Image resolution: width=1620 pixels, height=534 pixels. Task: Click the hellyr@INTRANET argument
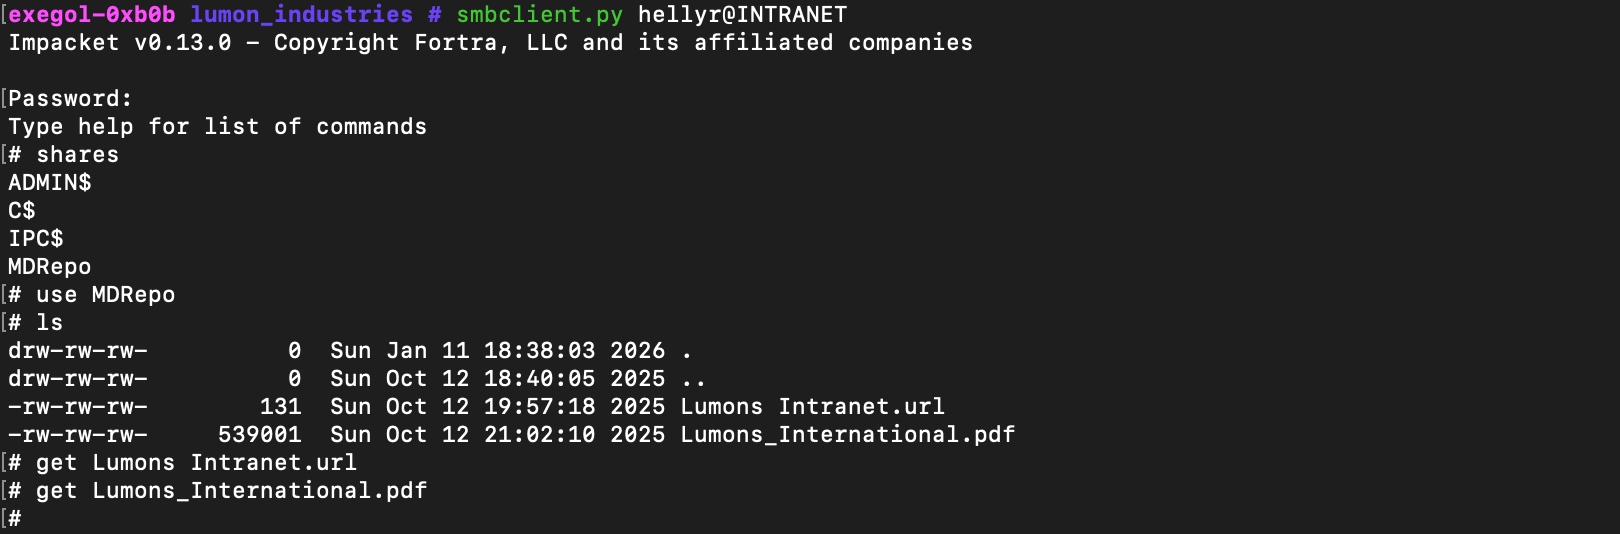tap(742, 15)
